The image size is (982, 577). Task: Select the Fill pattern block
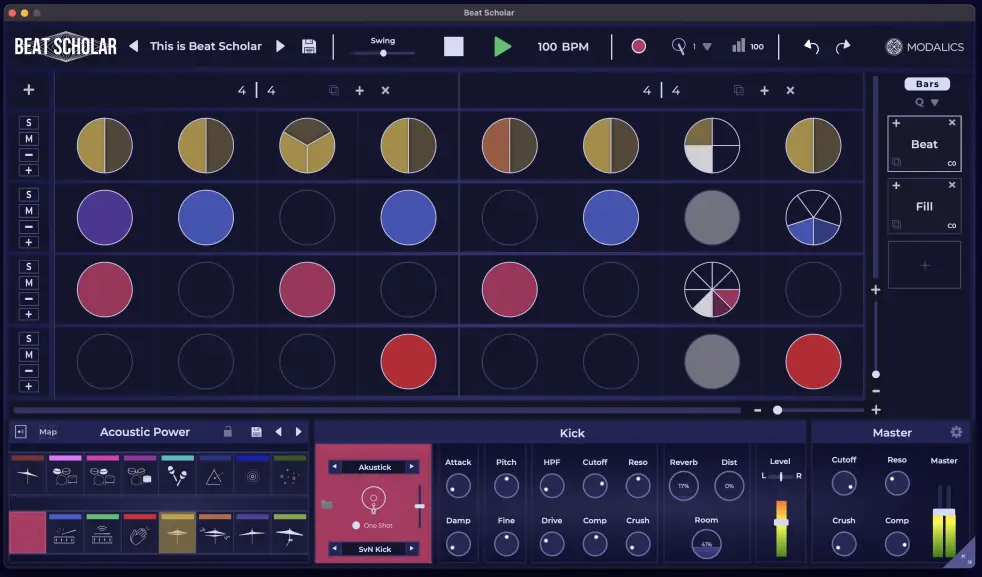pyautogui.click(x=924, y=207)
